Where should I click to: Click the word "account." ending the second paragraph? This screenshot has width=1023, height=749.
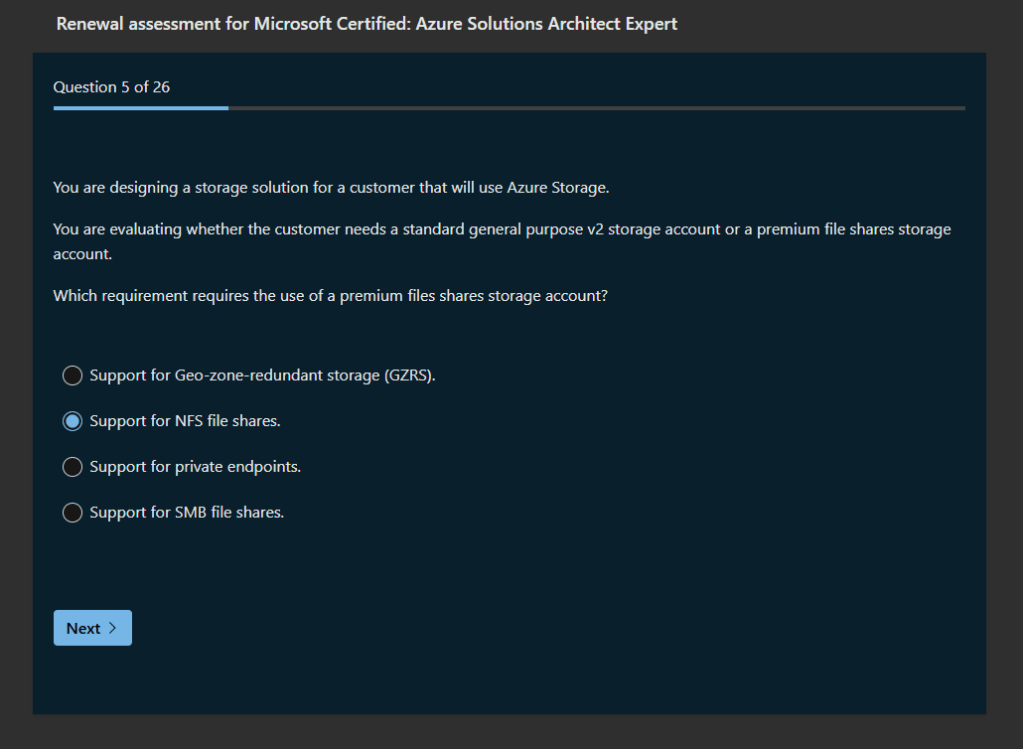click(x=80, y=254)
